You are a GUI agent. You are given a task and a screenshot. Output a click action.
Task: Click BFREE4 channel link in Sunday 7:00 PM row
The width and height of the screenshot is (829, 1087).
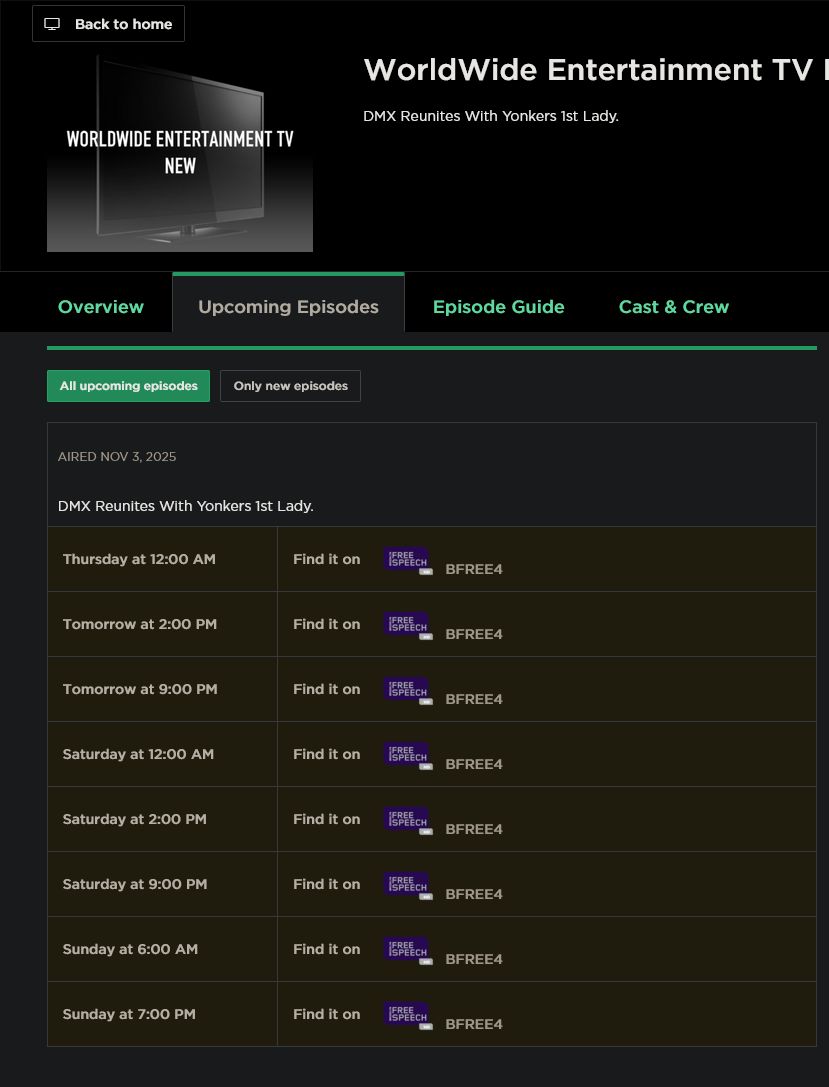(x=474, y=1024)
